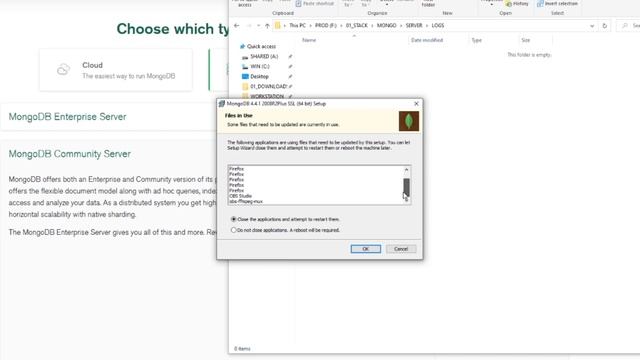Image resolution: width=640 pixels, height=360 pixels.
Task: Sort files by Type column
Action: 476,40
